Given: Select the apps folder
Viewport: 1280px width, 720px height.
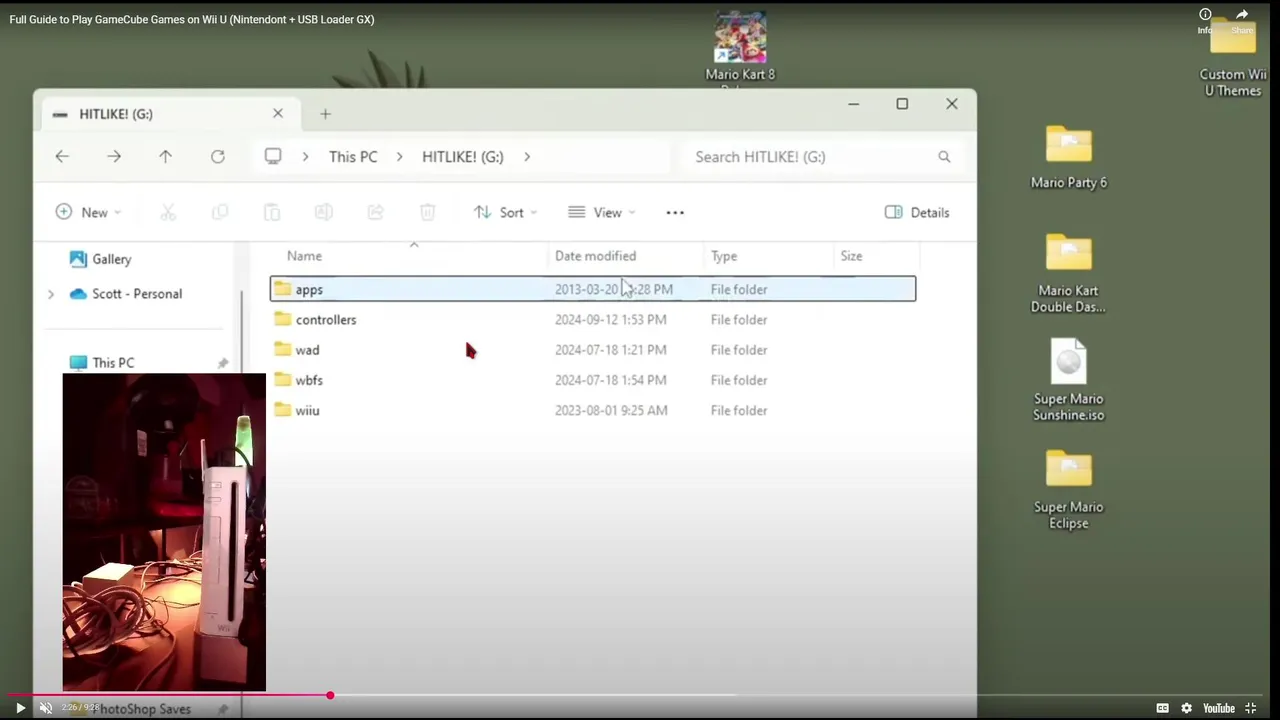Looking at the screenshot, I should tap(592, 289).
